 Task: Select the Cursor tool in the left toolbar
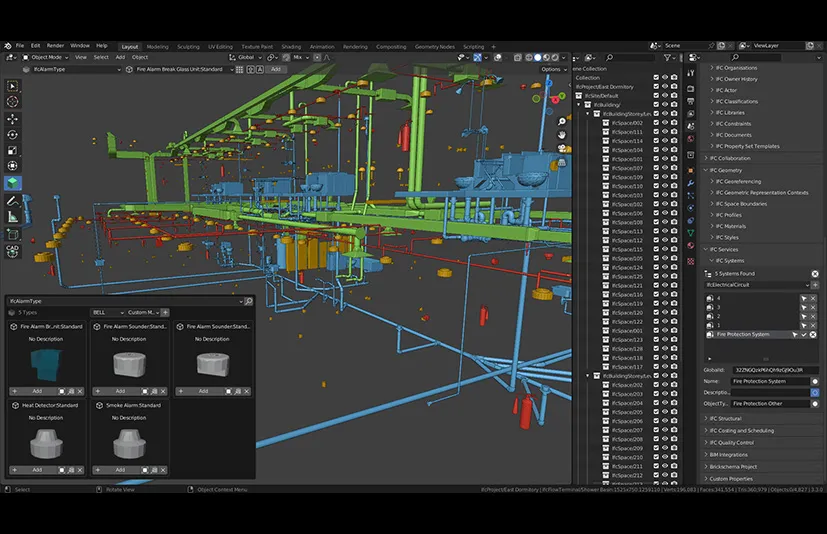13,102
